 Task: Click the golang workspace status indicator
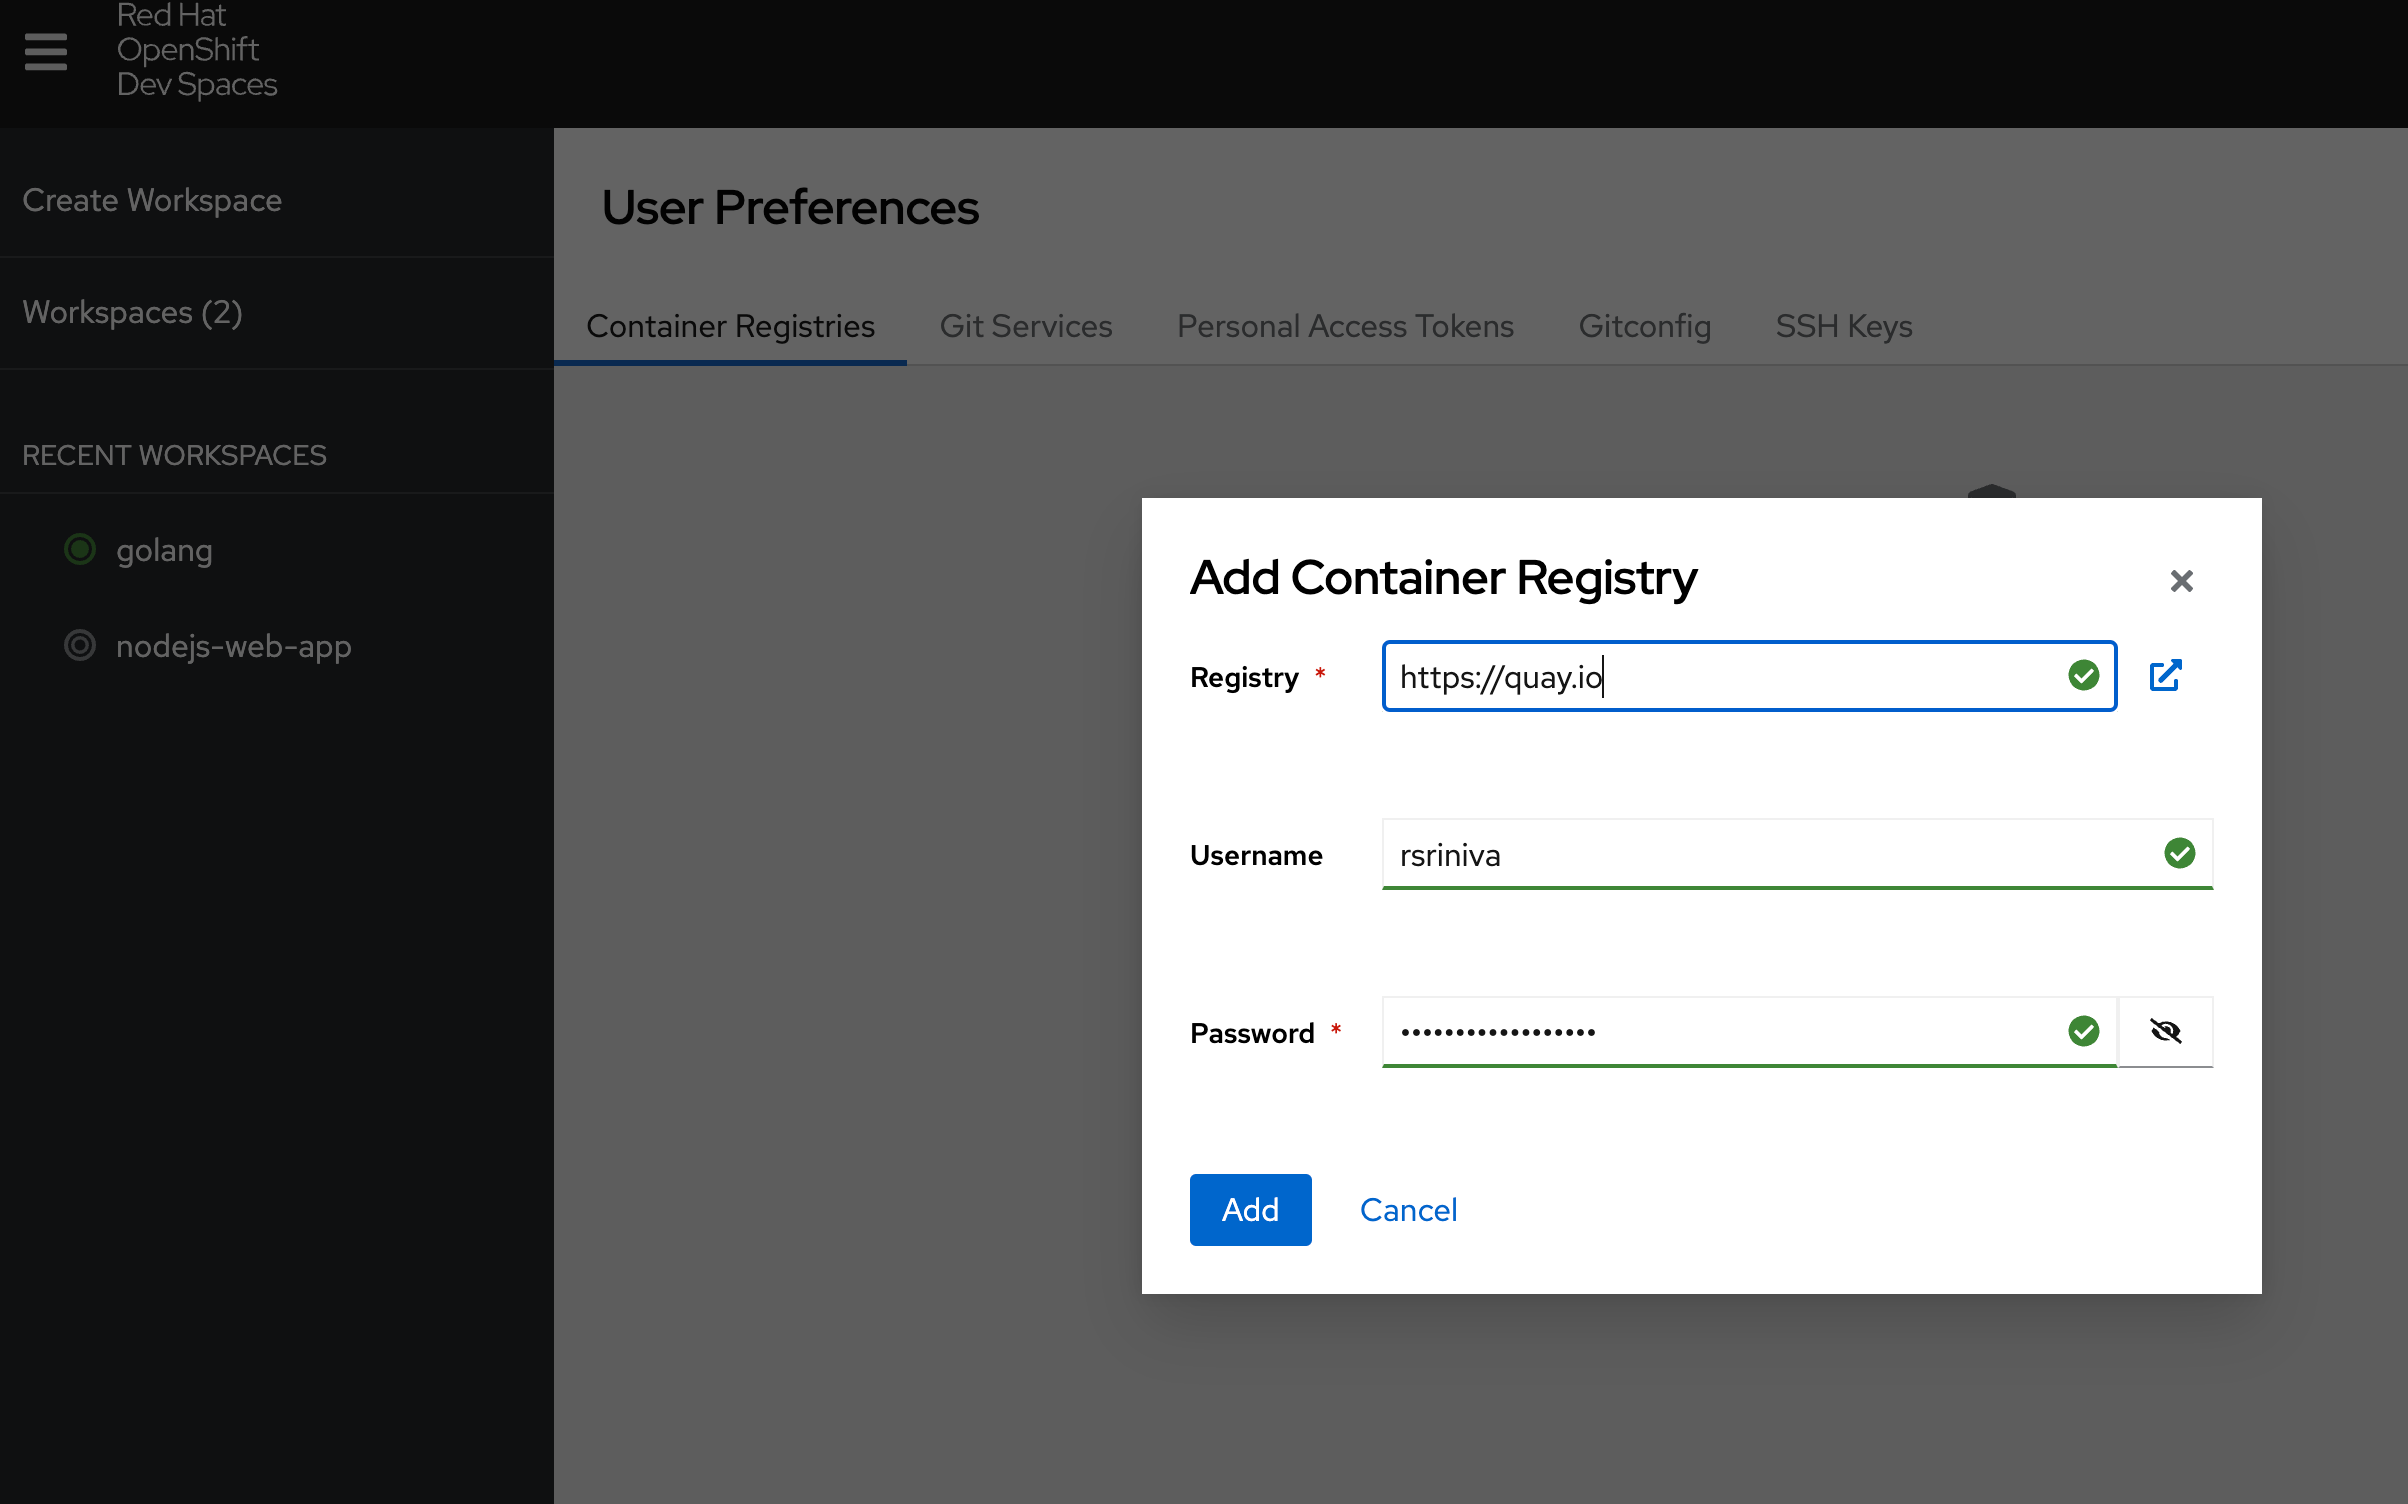pyautogui.click(x=79, y=548)
